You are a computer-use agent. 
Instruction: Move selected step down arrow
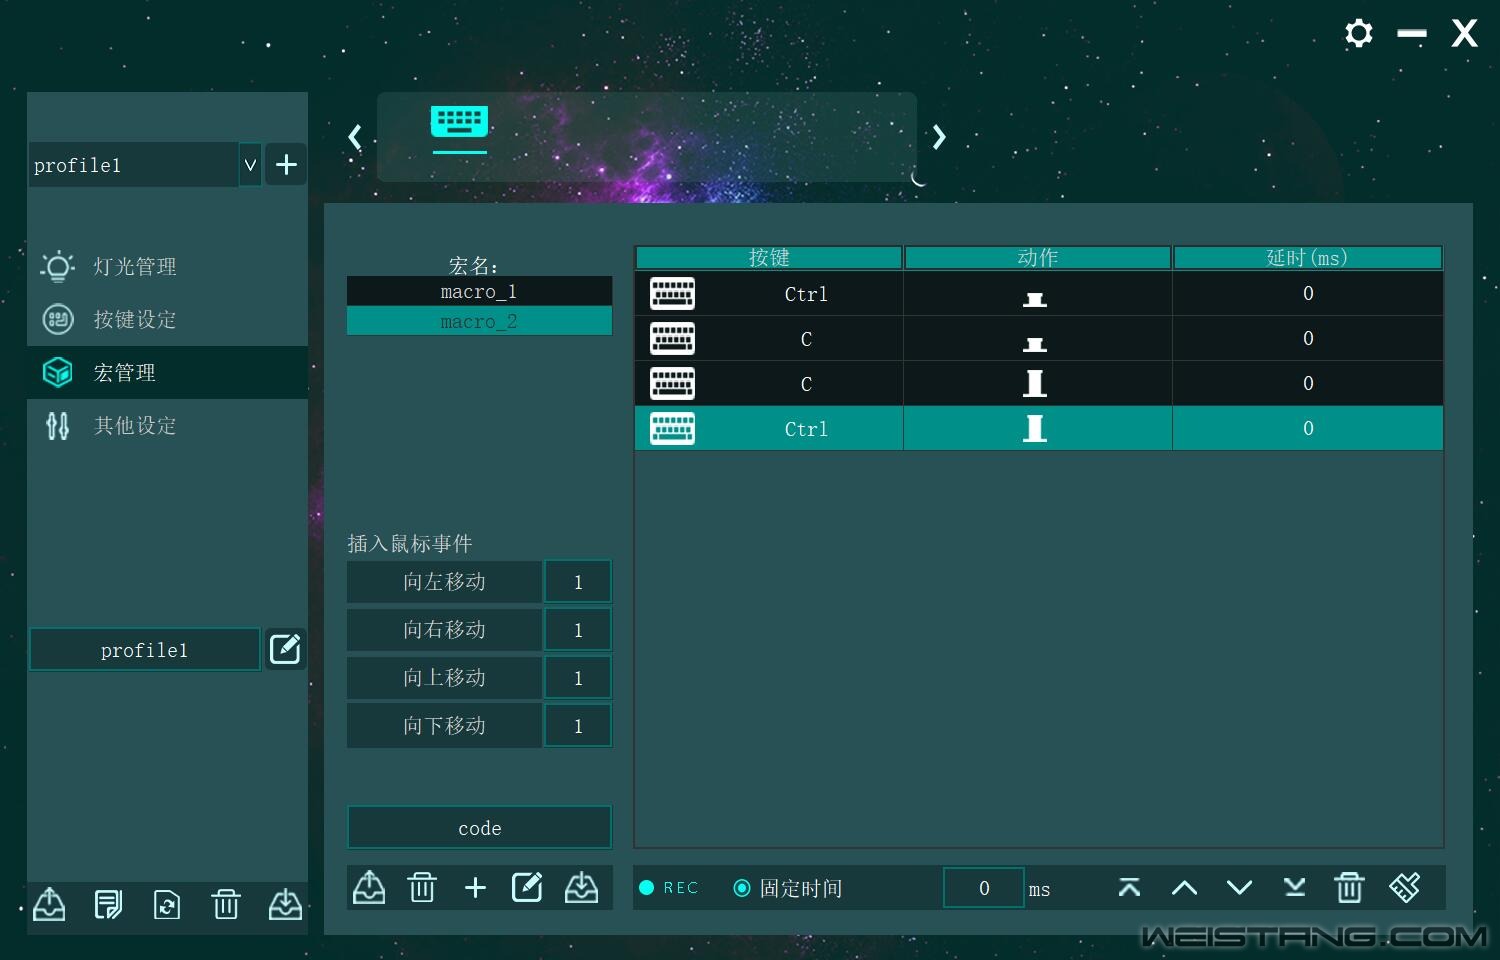pos(1239,887)
